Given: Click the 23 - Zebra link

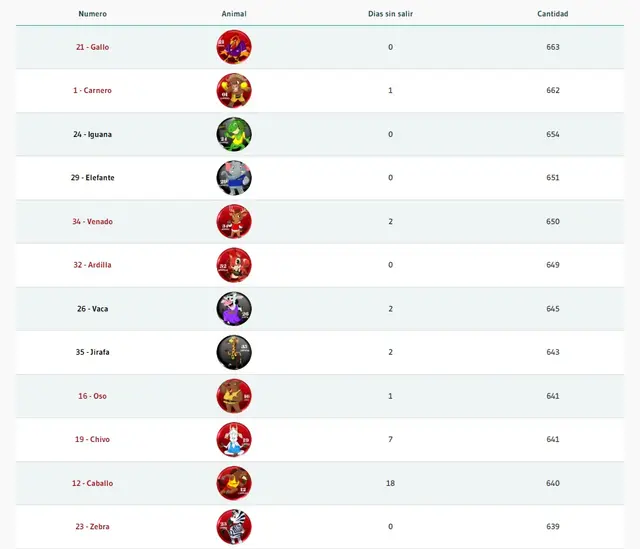Looking at the screenshot, I should tap(93, 527).
